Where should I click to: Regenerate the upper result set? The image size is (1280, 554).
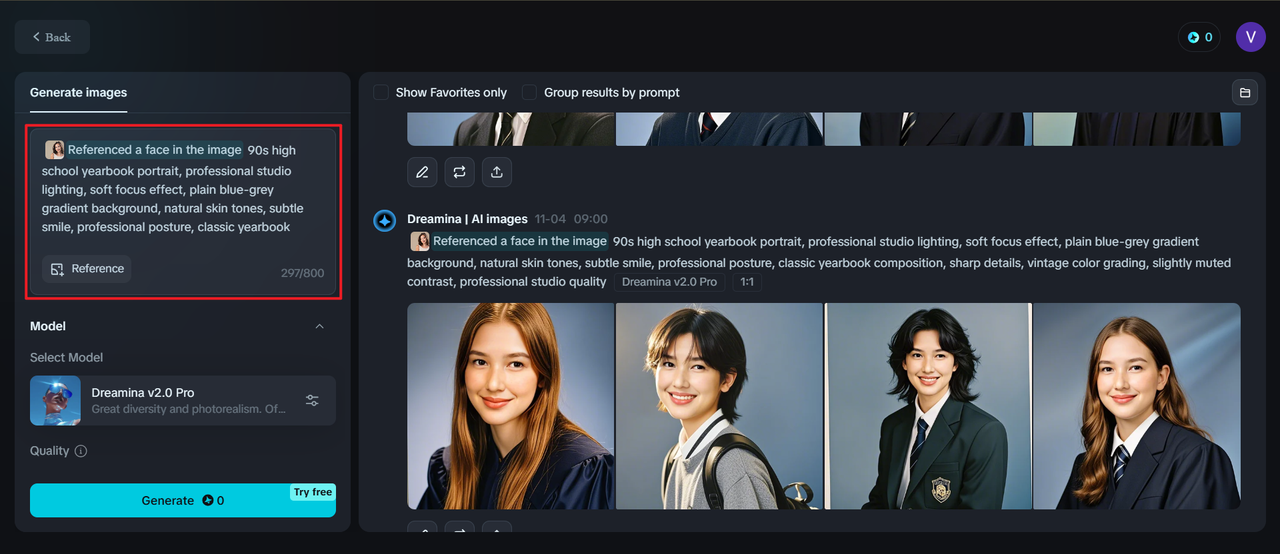(459, 172)
